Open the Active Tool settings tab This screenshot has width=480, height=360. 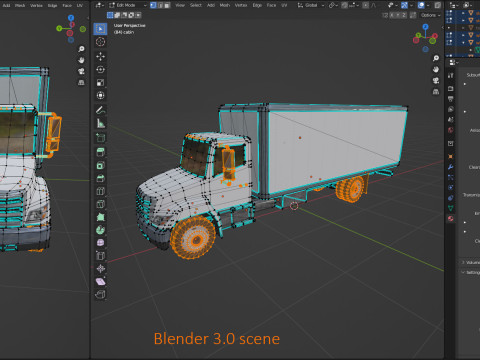(451, 75)
